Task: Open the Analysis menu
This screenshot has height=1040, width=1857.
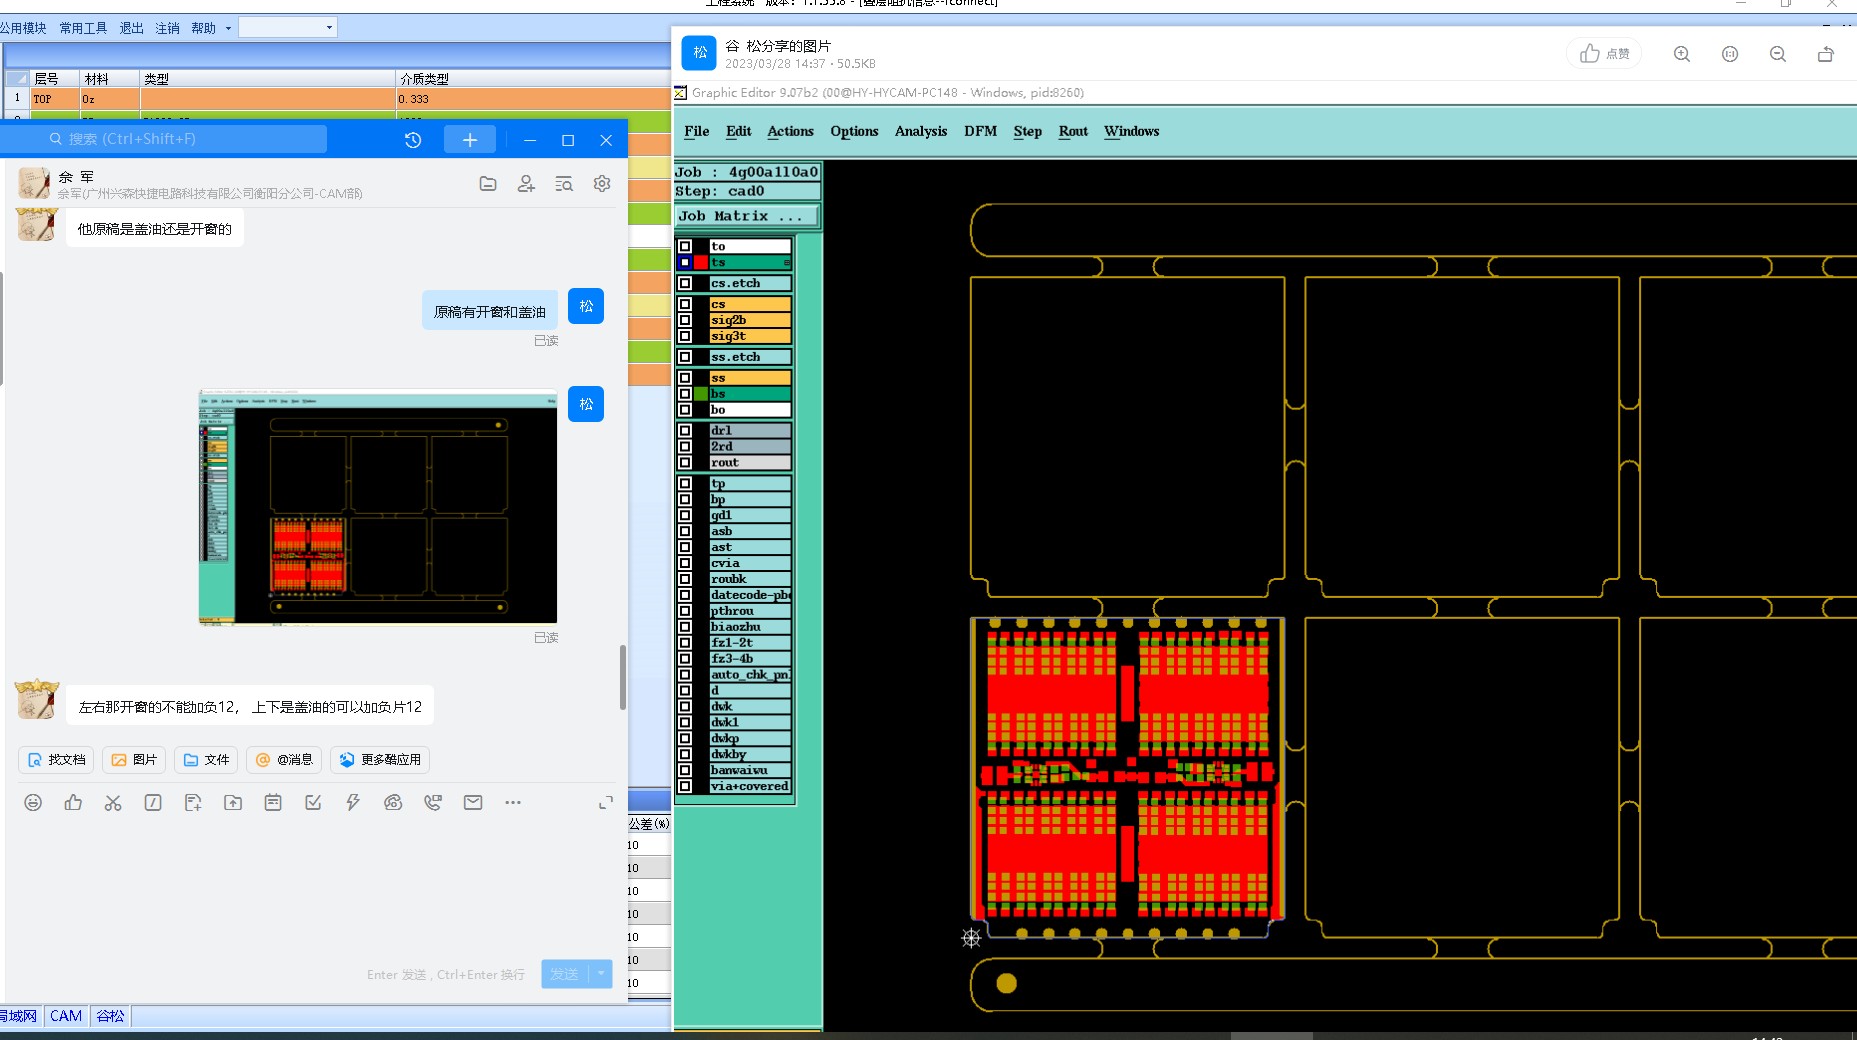Action: pos(920,131)
